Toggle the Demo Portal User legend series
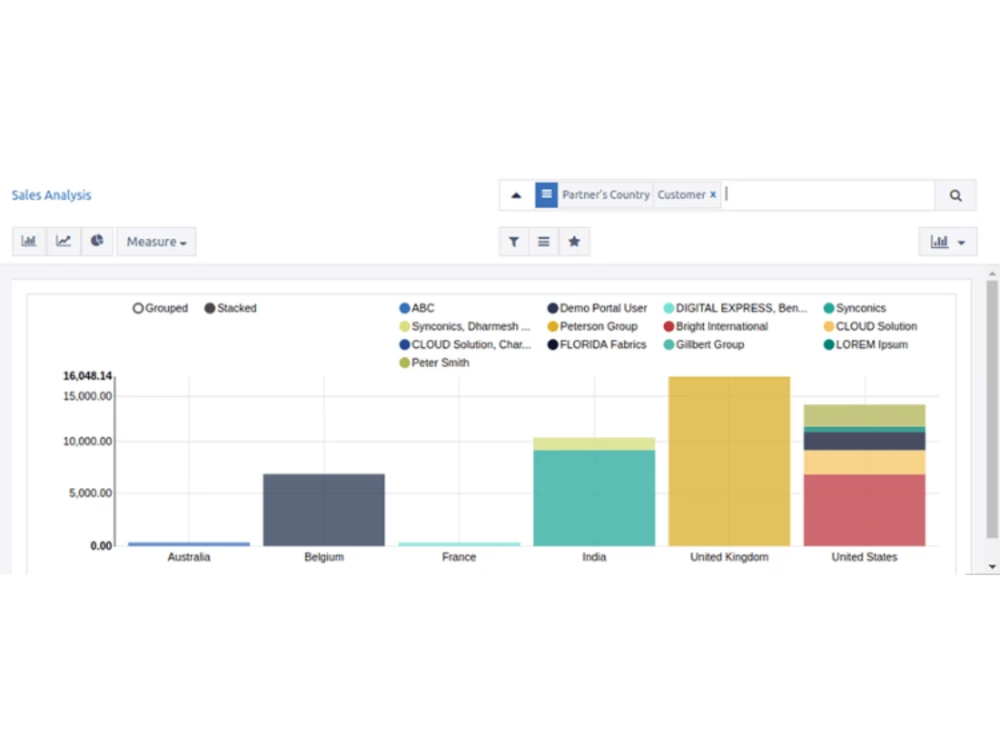Screen dimensions: 1000x751 598,308
